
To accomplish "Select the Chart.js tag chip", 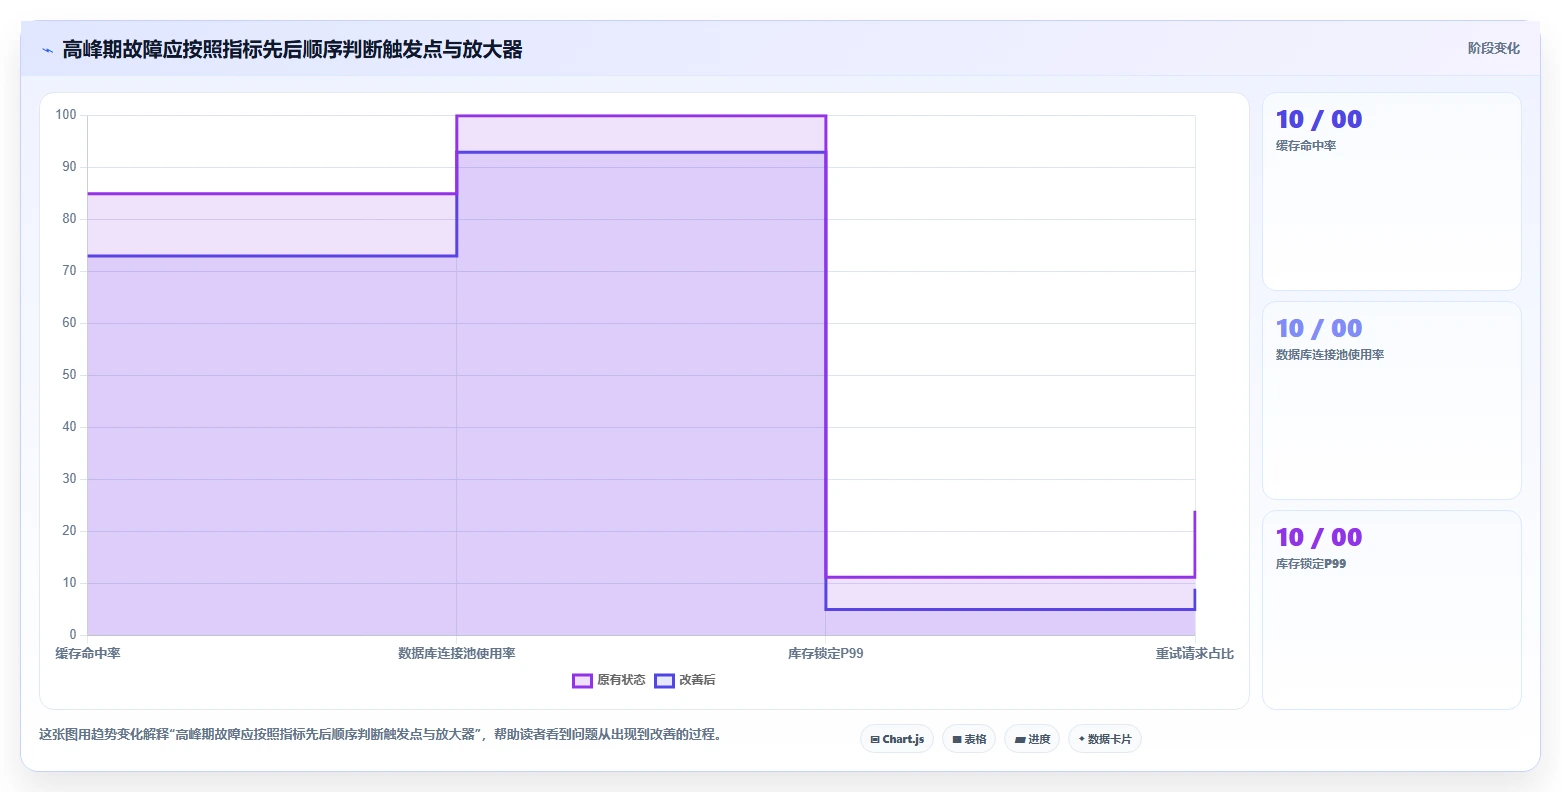I will [897, 739].
